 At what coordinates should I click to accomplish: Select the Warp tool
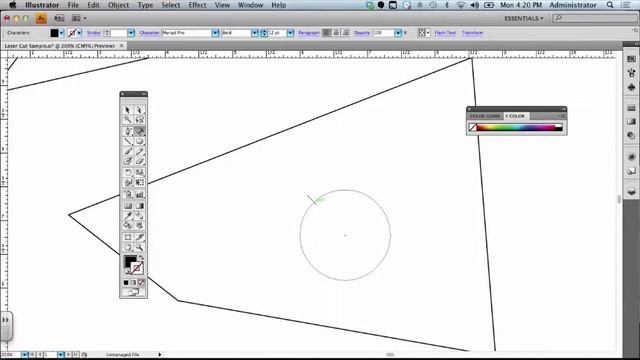pos(128,182)
